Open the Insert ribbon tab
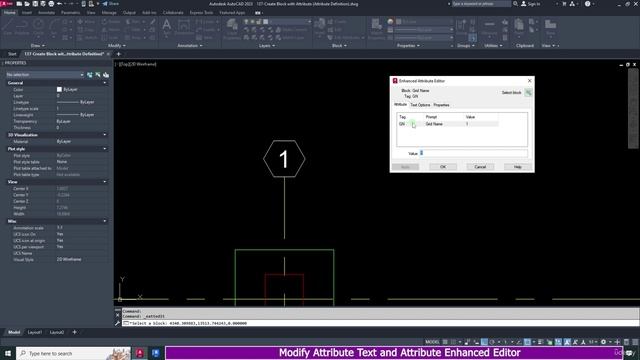640x360 pixels. pyautogui.click(x=27, y=13)
